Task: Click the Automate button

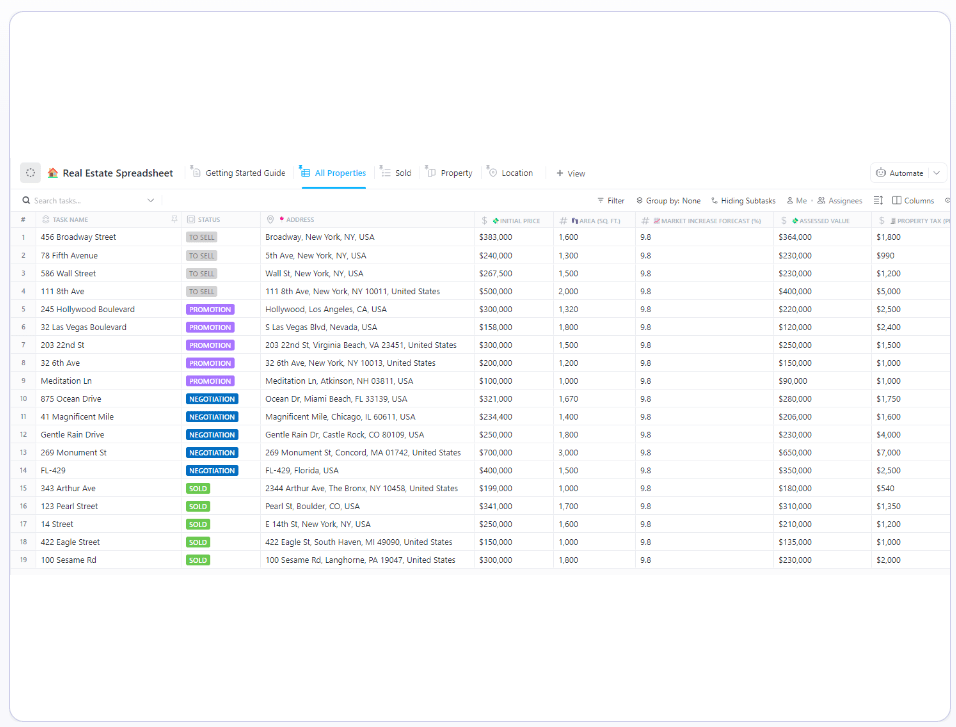Action: pyautogui.click(x=899, y=173)
